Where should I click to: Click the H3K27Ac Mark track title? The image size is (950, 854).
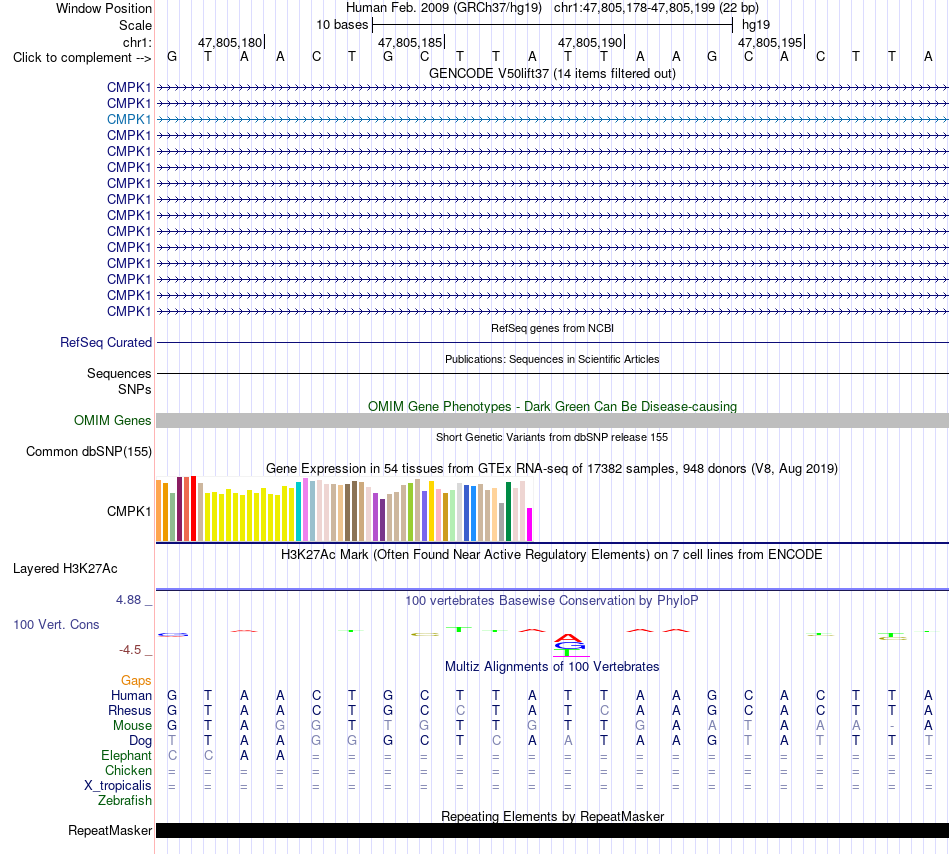(553, 554)
